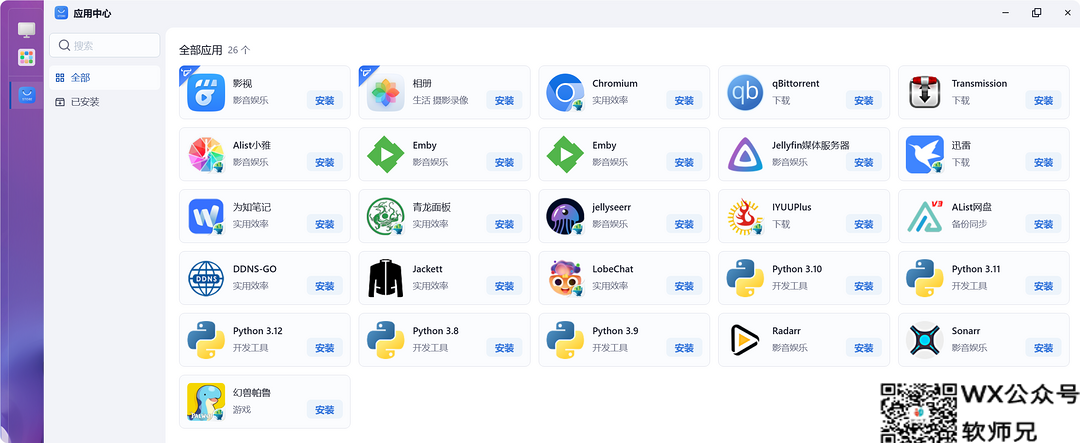Image resolution: width=1080 pixels, height=443 pixels.
Task: Install the 相册 app
Action: pos(504,101)
